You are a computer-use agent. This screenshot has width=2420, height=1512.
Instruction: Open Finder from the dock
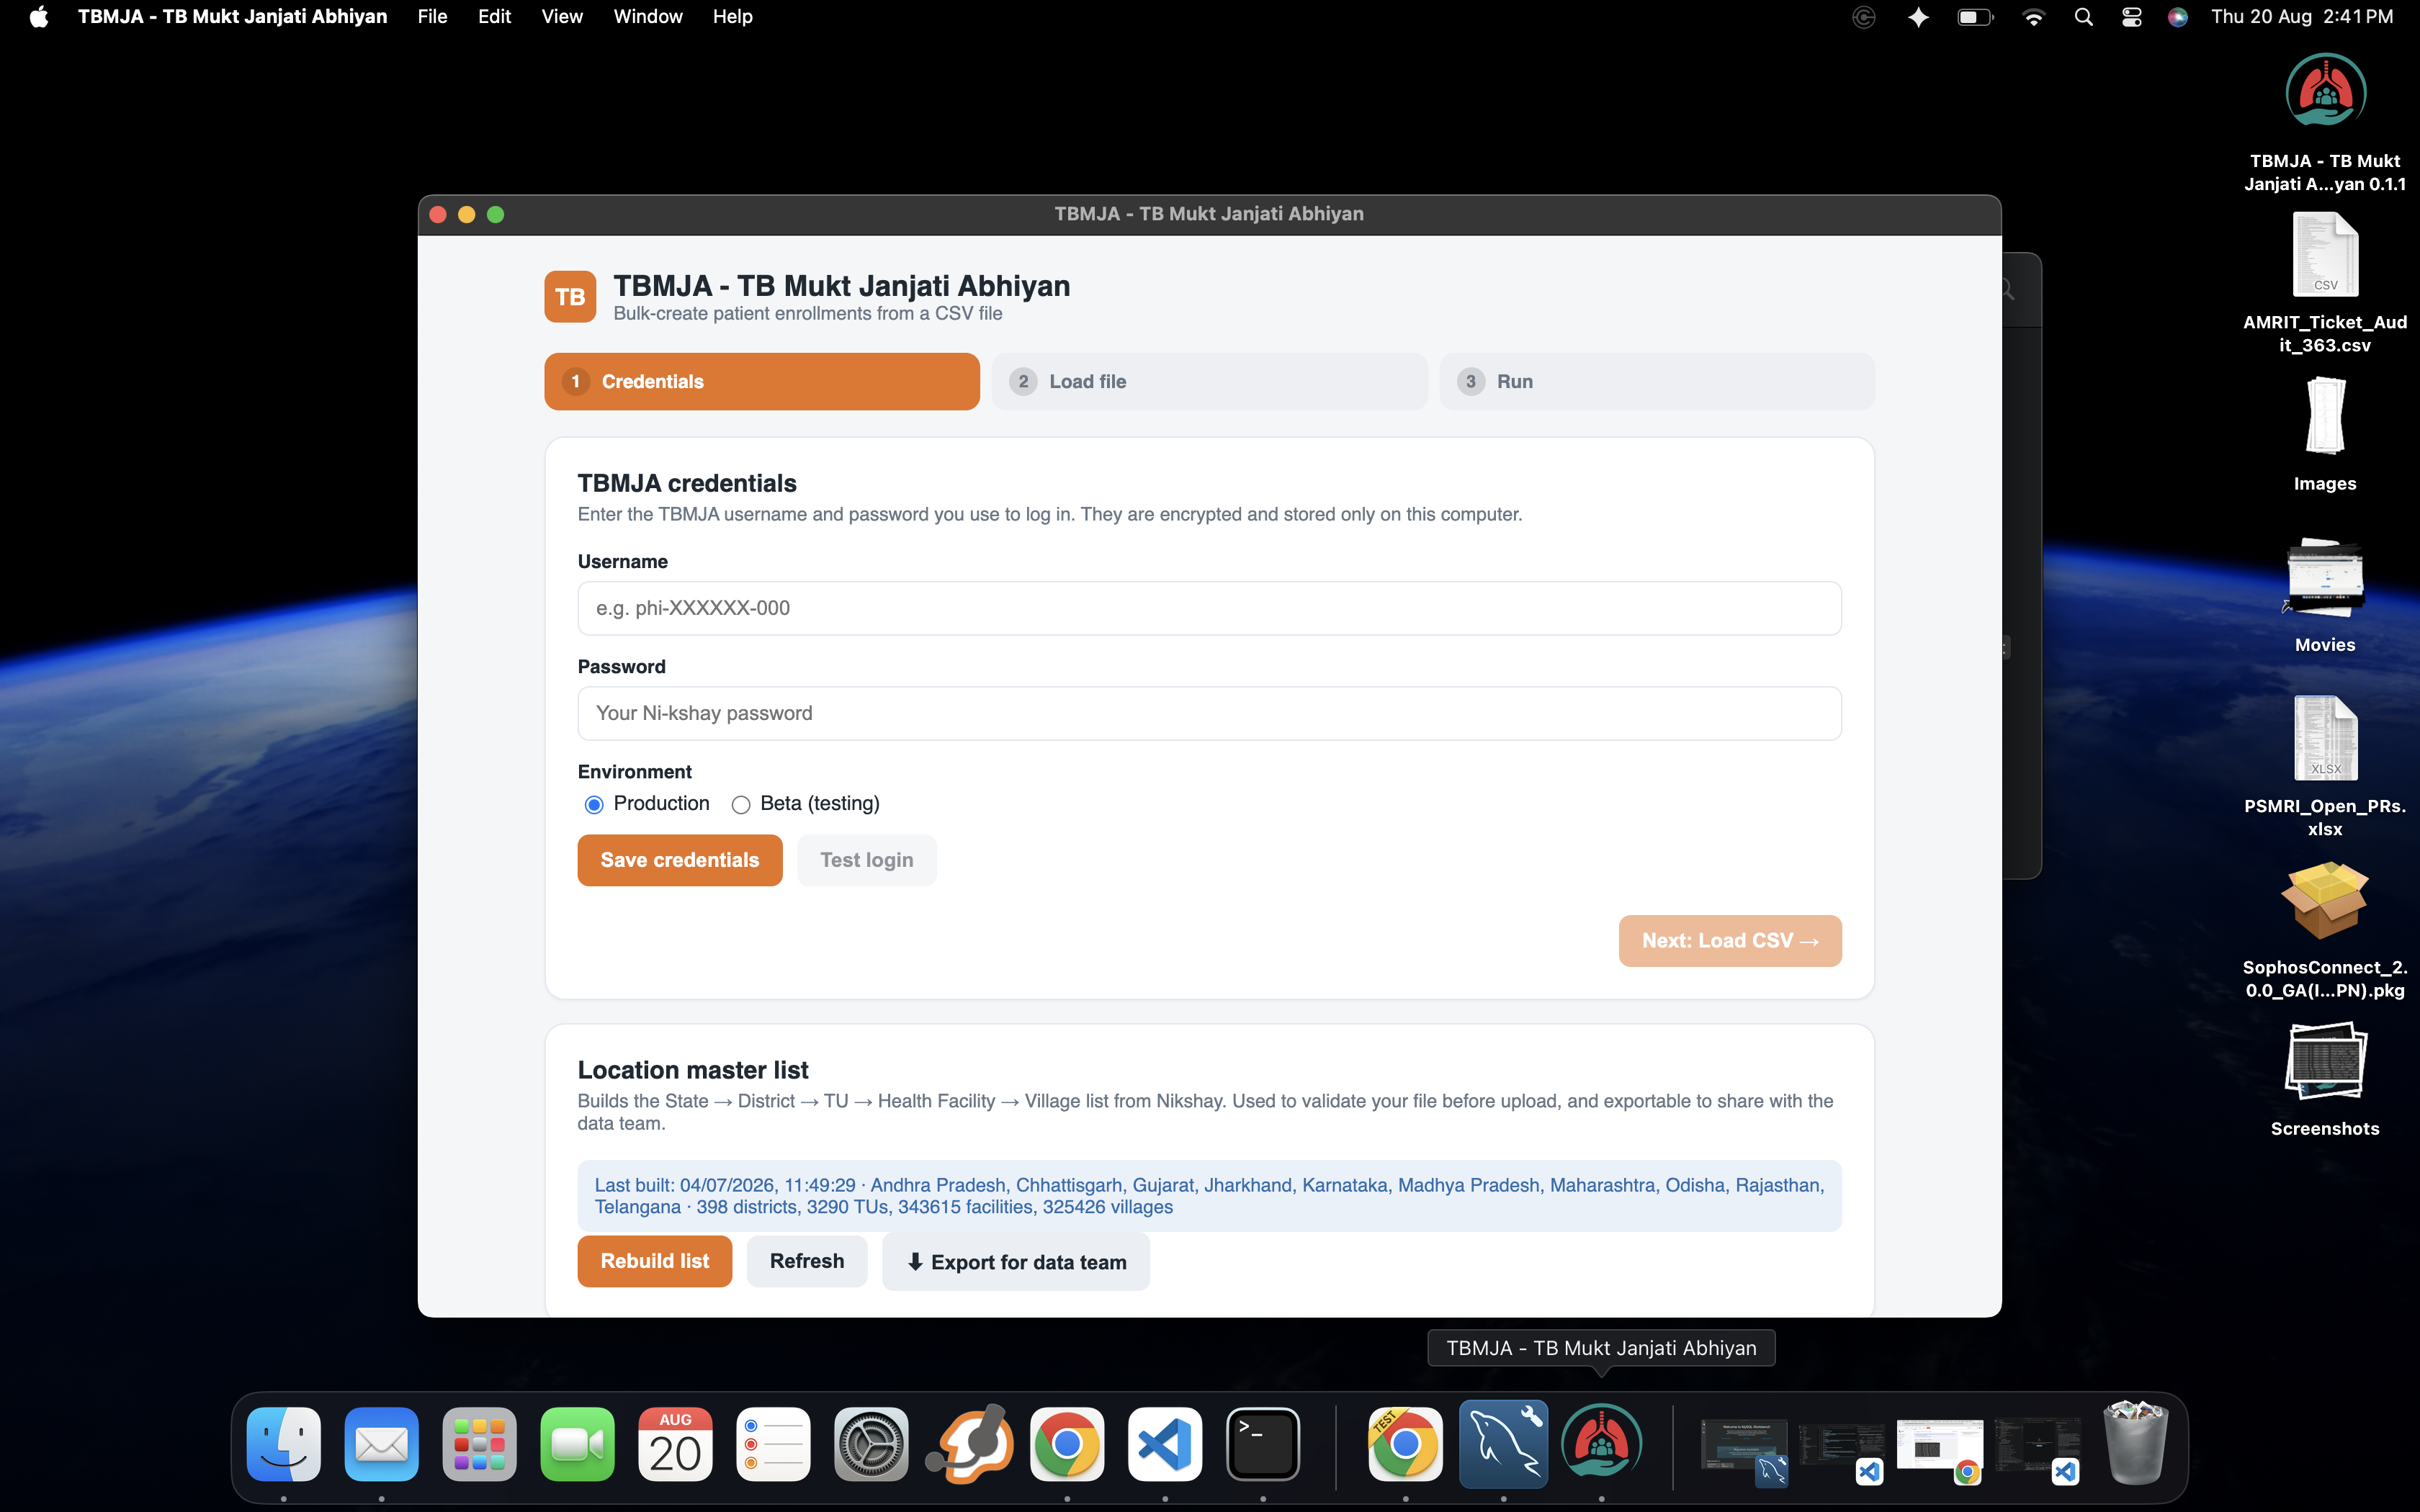click(284, 1444)
